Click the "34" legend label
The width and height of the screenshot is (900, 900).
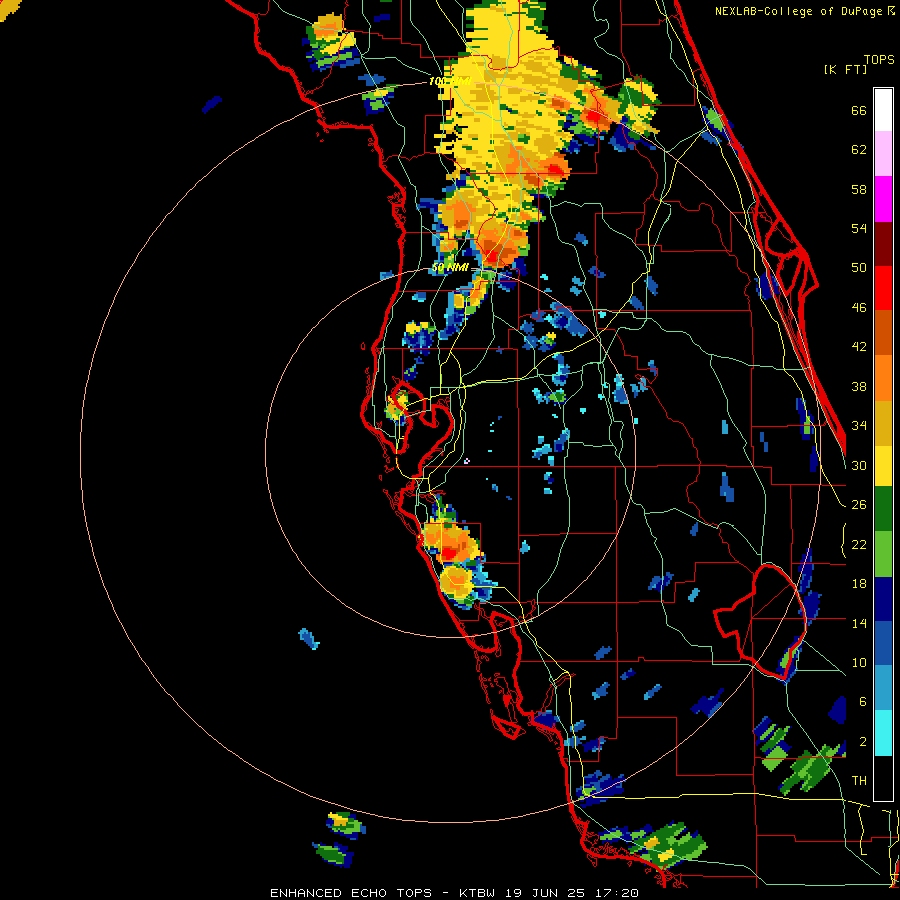coord(859,426)
